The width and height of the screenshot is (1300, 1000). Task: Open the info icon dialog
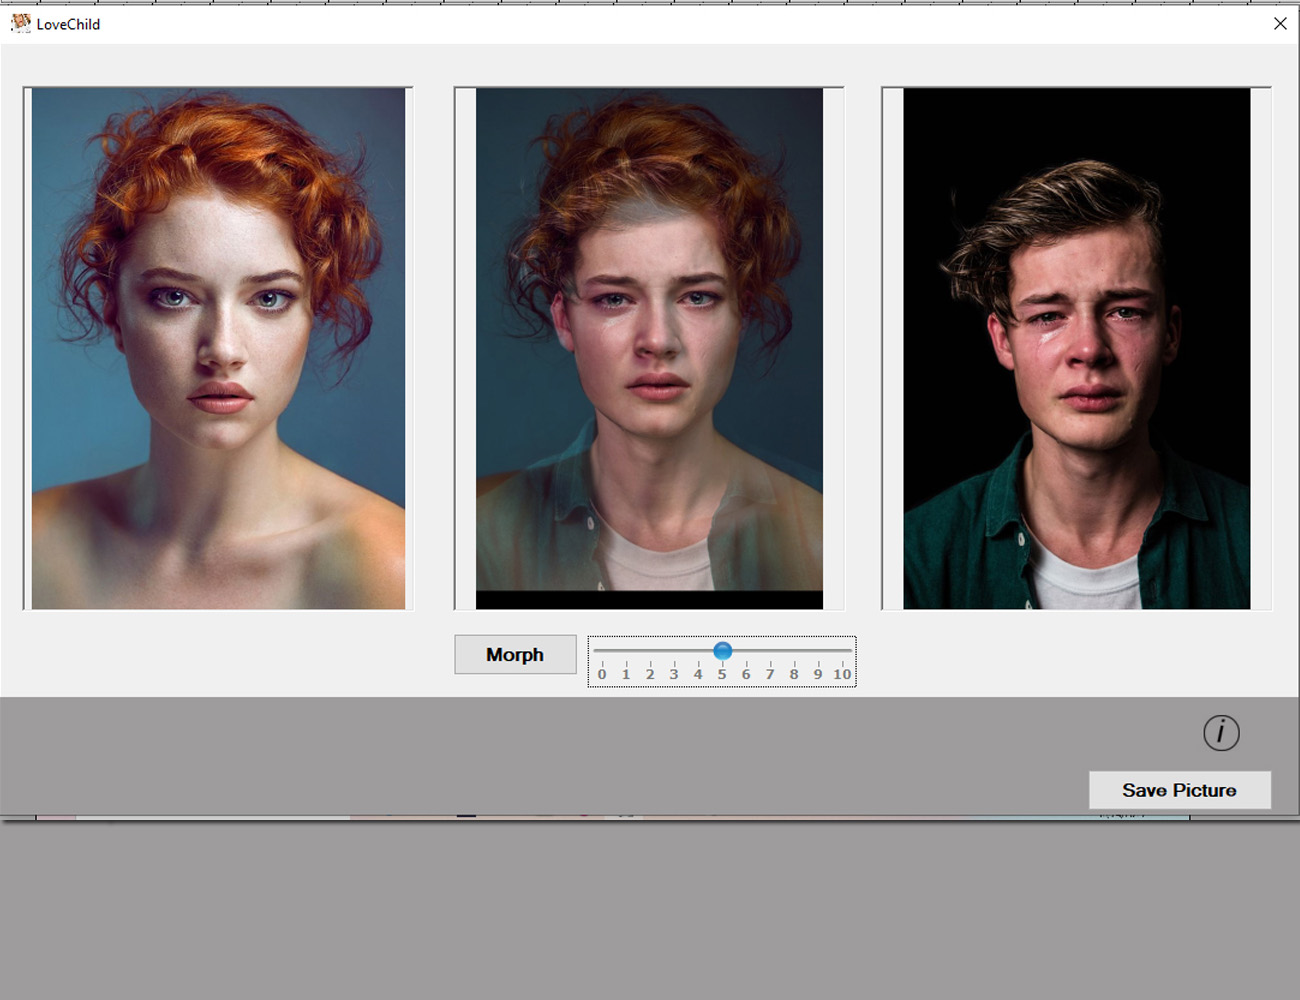point(1221,733)
